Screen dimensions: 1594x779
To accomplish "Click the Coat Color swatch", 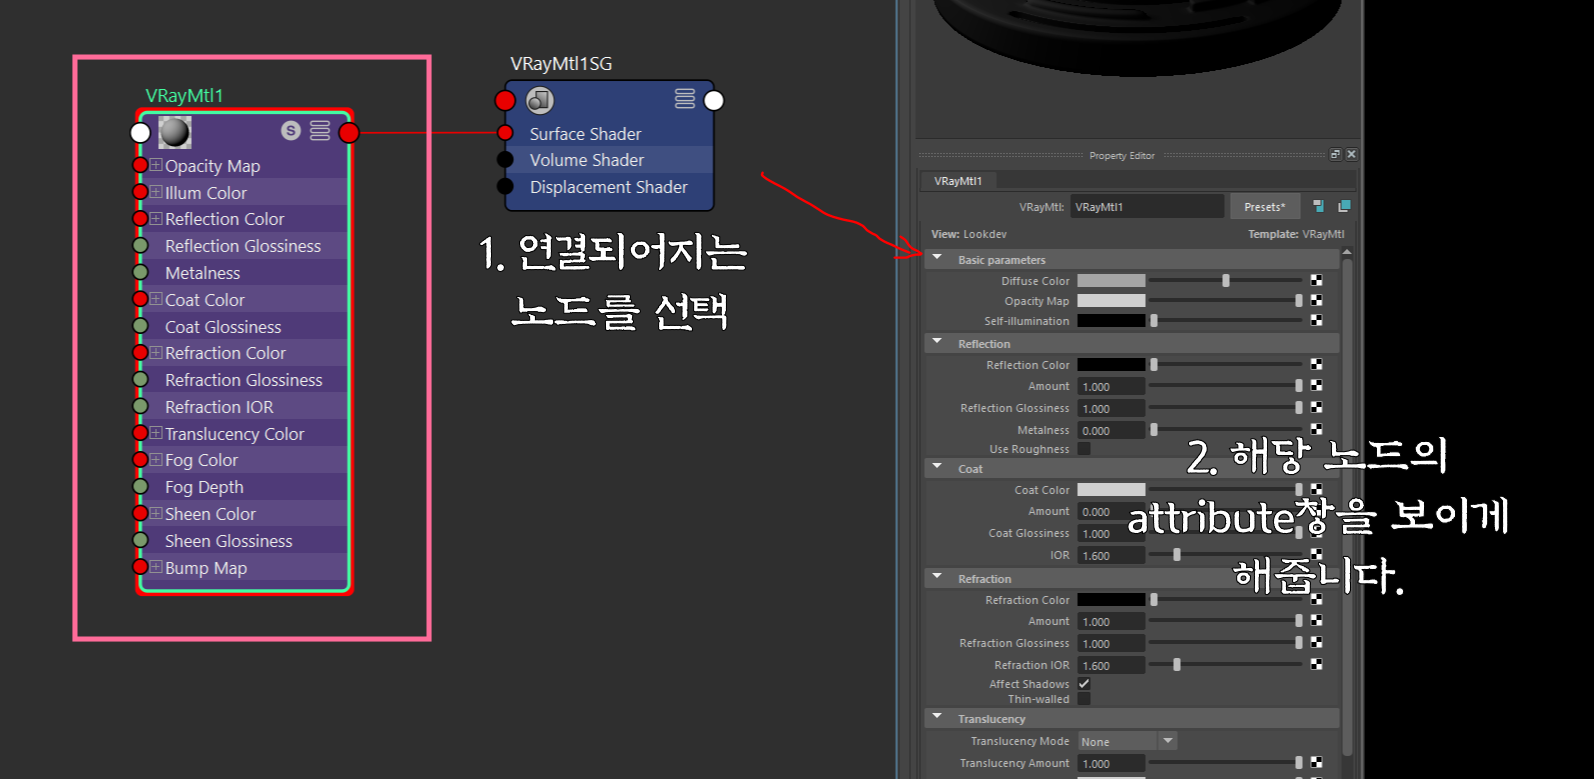I will click(1111, 489).
